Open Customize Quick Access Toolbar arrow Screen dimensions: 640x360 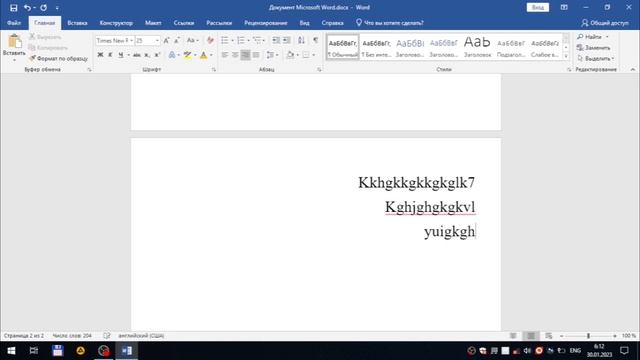click(57, 8)
